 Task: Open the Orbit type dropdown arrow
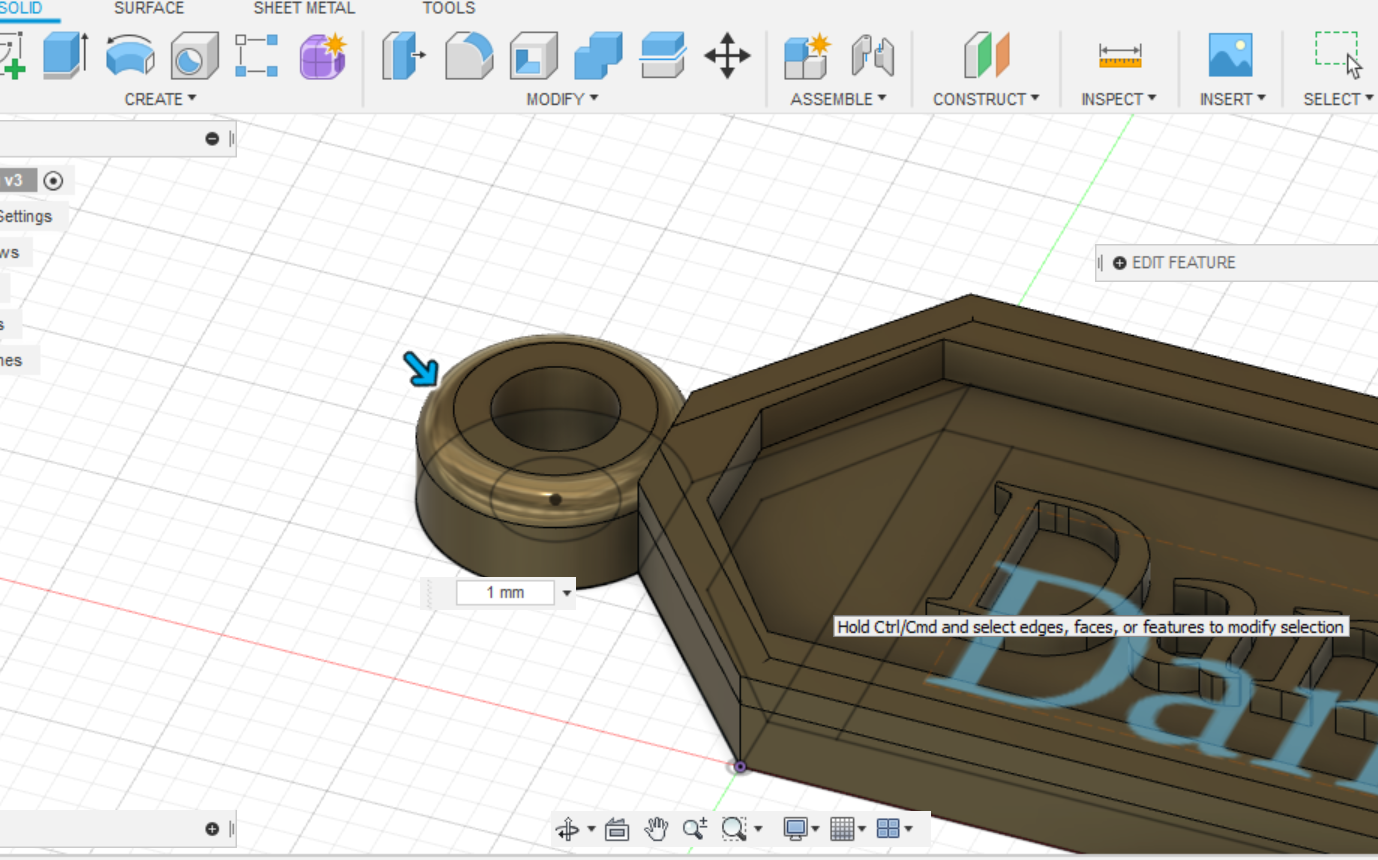tap(591, 829)
